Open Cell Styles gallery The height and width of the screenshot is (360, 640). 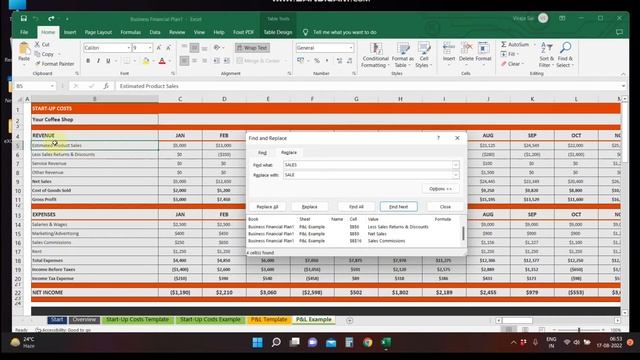424,55
